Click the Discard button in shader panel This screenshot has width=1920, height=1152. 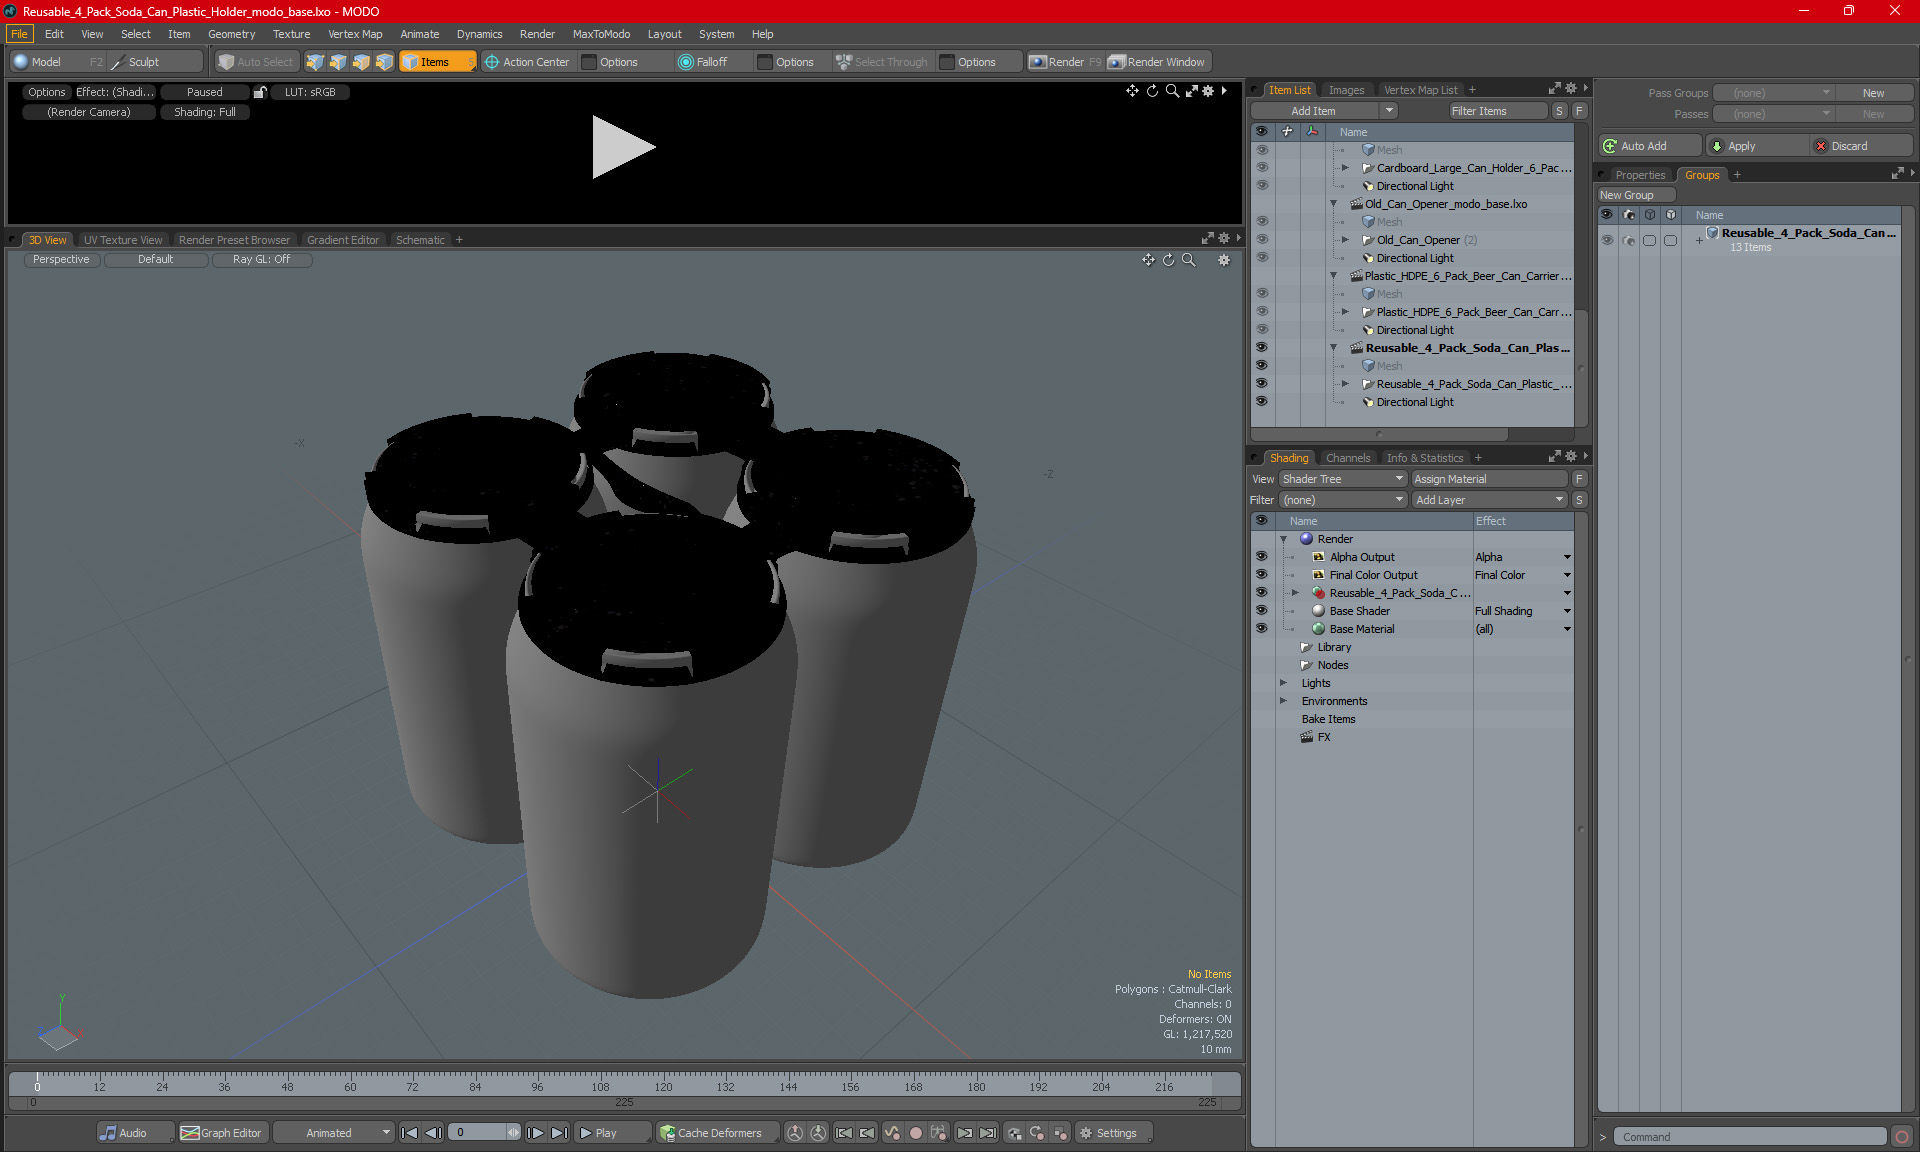pyautogui.click(x=1851, y=145)
